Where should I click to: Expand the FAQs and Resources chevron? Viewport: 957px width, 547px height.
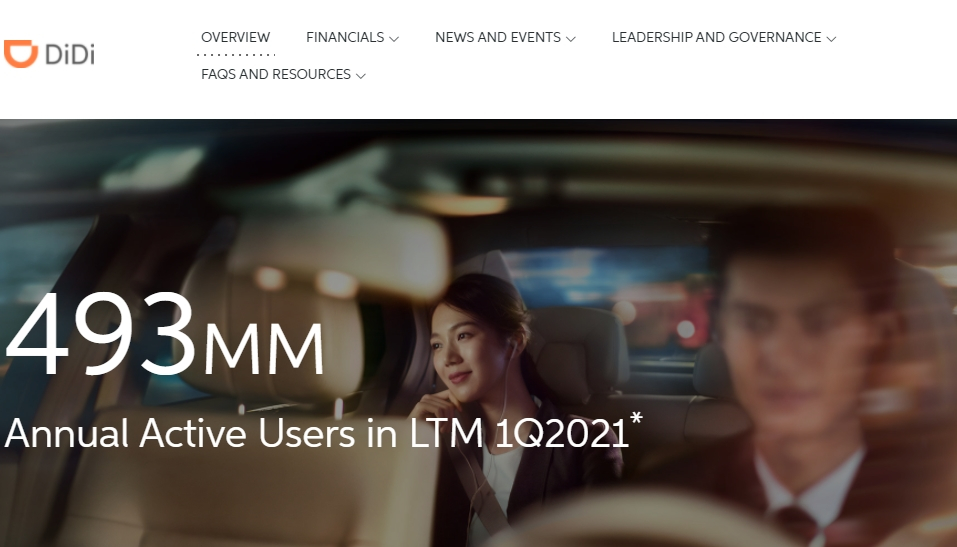click(361, 76)
